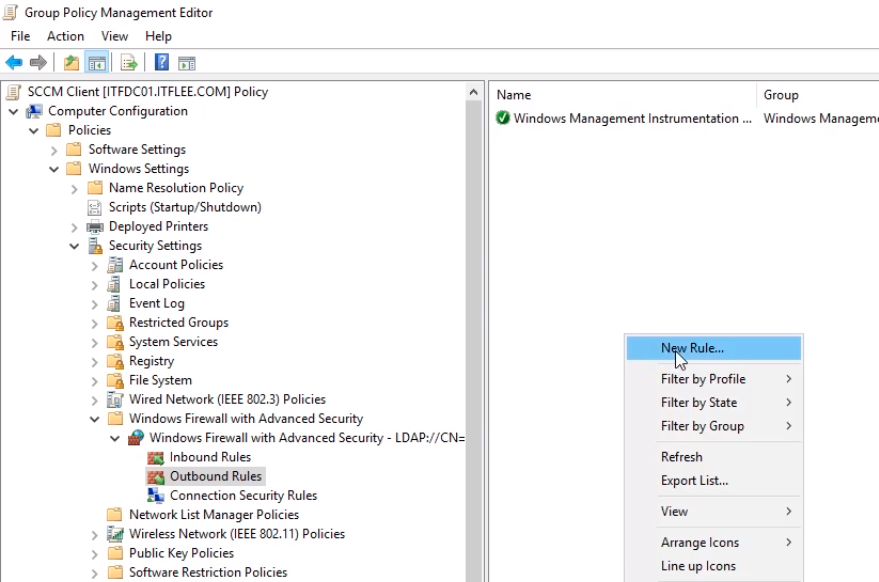Select Refresh in context menu

(x=714, y=457)
